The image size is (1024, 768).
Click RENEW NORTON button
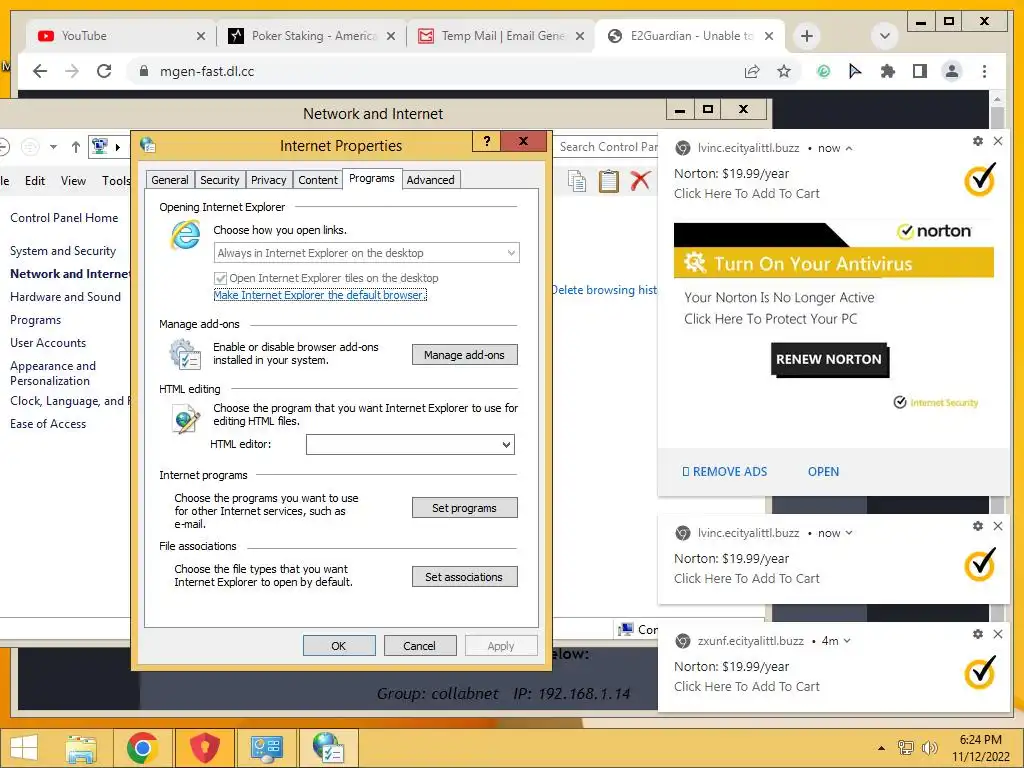tap(829, 359)
